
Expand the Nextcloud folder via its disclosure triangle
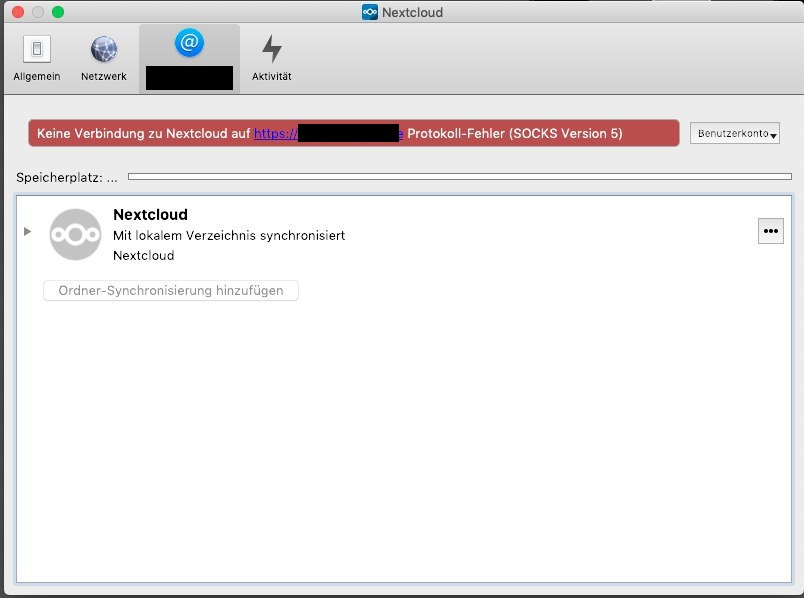(27, 230)
